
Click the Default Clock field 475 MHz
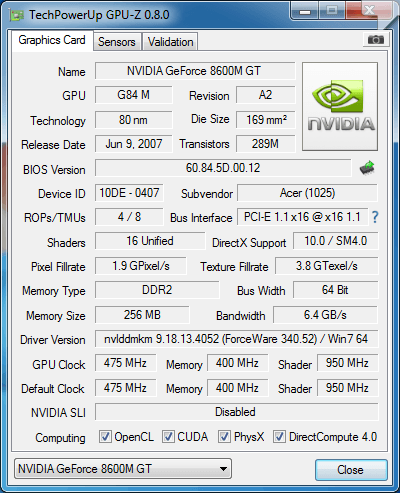[x=125, y=388]
